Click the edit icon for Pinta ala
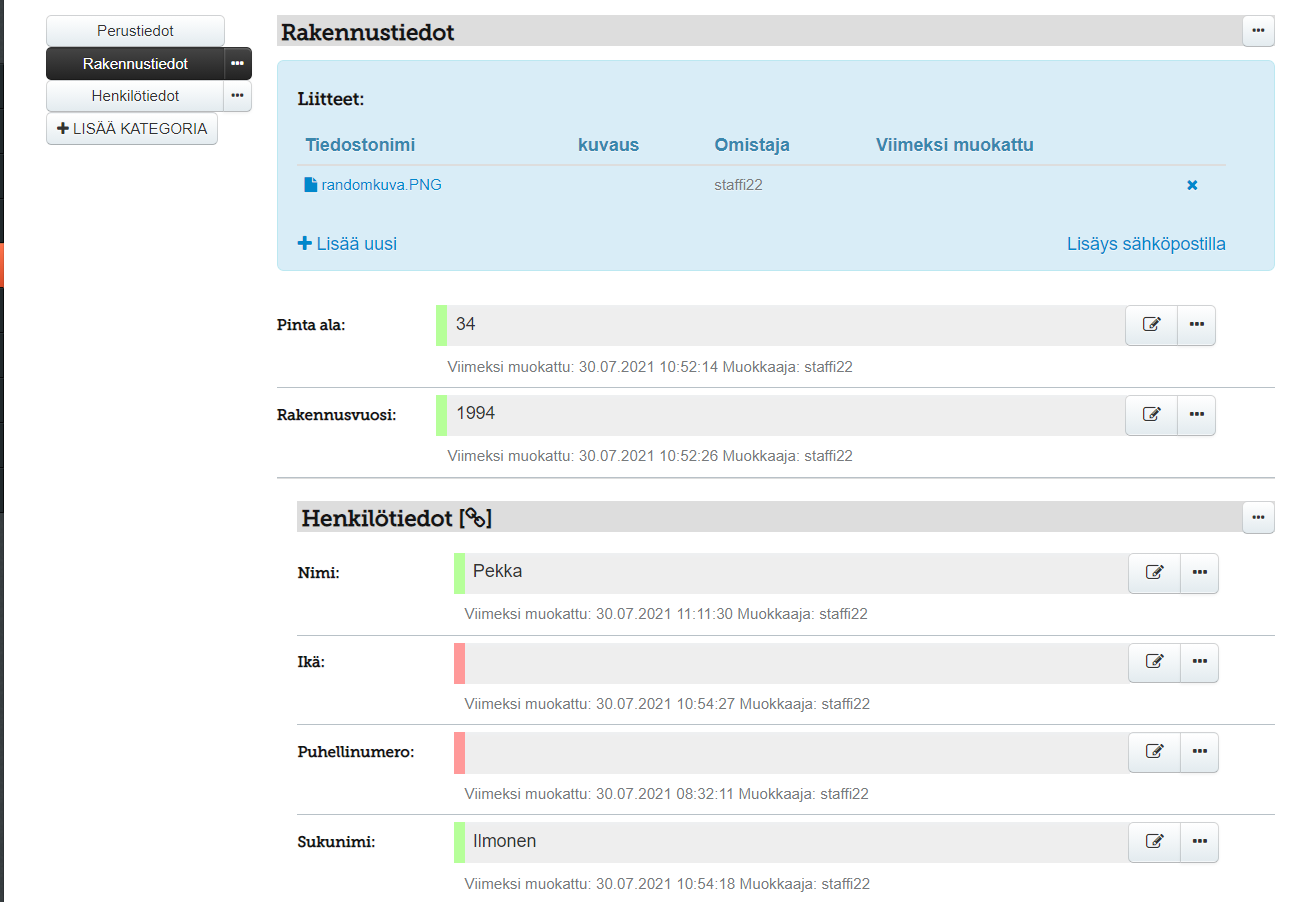The image size is (1316, 902). pos(1151,325)
